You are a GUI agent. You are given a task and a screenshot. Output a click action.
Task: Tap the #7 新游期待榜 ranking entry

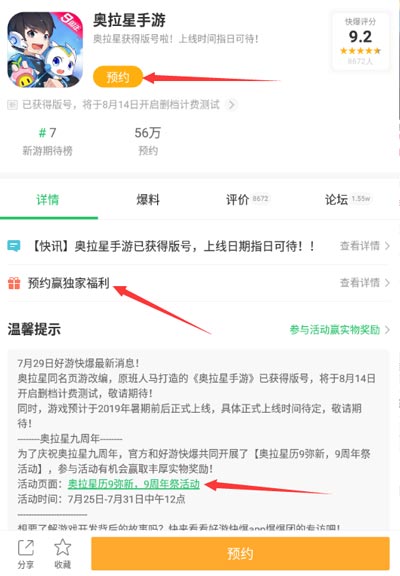tap(48, 141)
